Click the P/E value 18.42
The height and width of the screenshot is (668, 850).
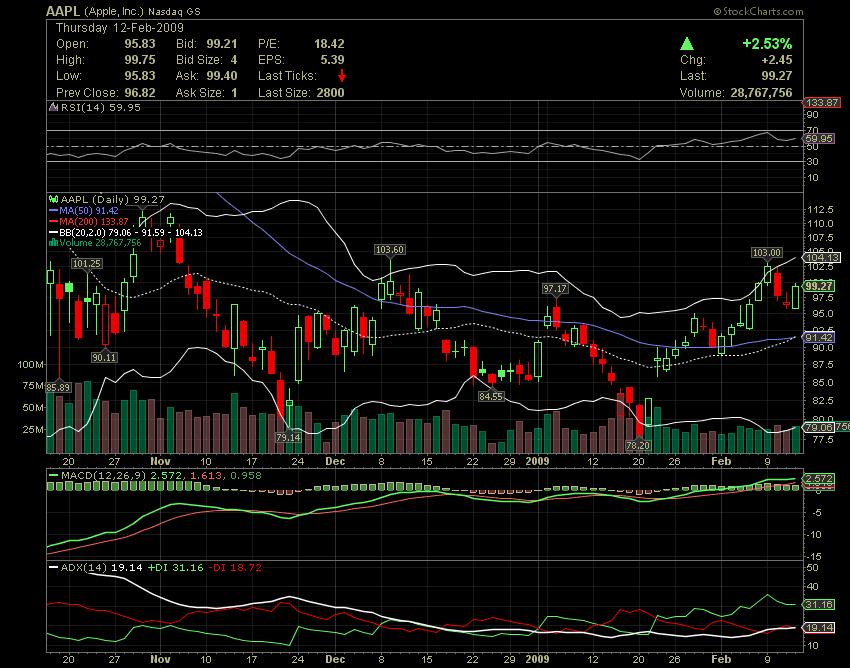click(x=329, y=44)
